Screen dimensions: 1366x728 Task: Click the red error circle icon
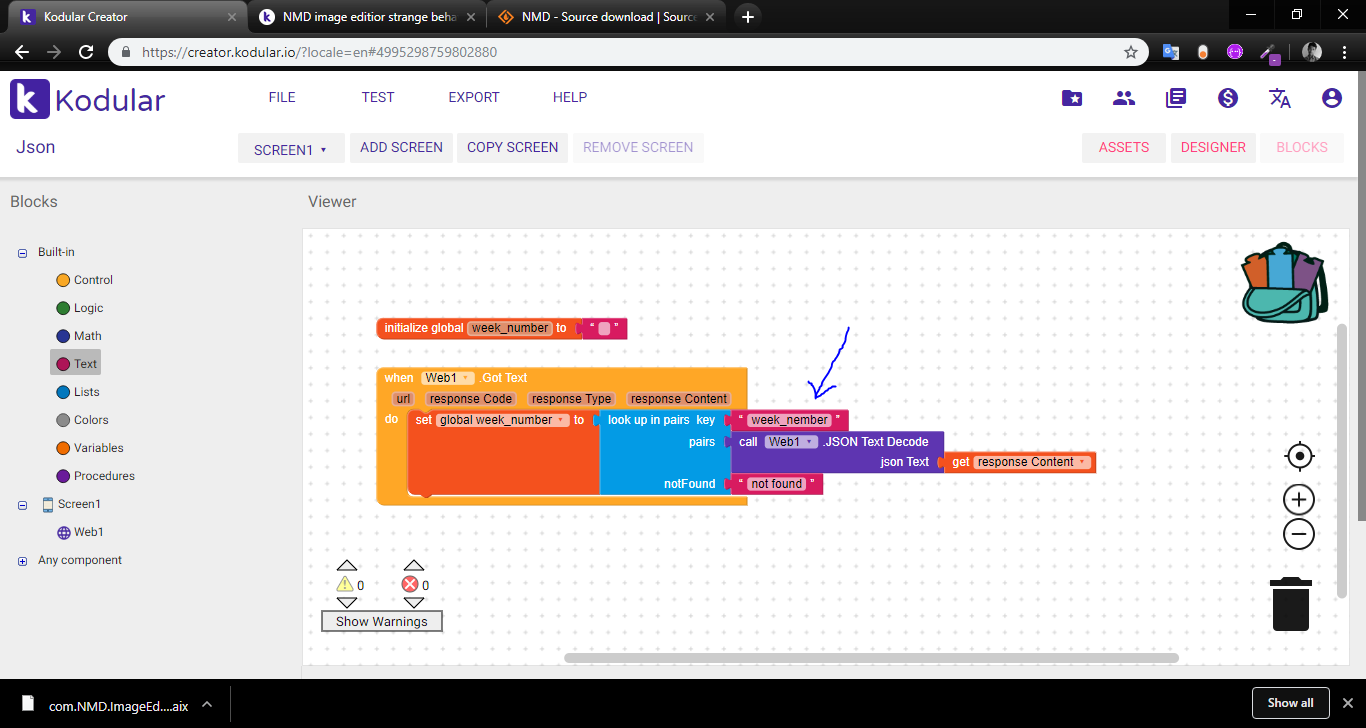(x=410, y=585)
